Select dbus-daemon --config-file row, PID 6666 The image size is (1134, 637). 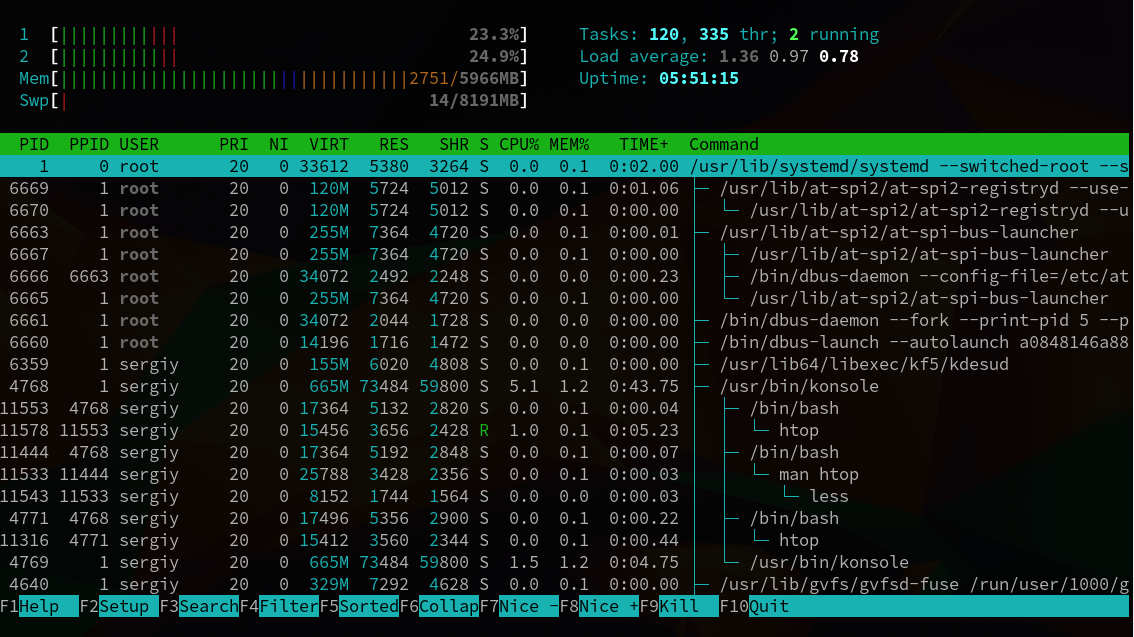(x=564, y=276)
